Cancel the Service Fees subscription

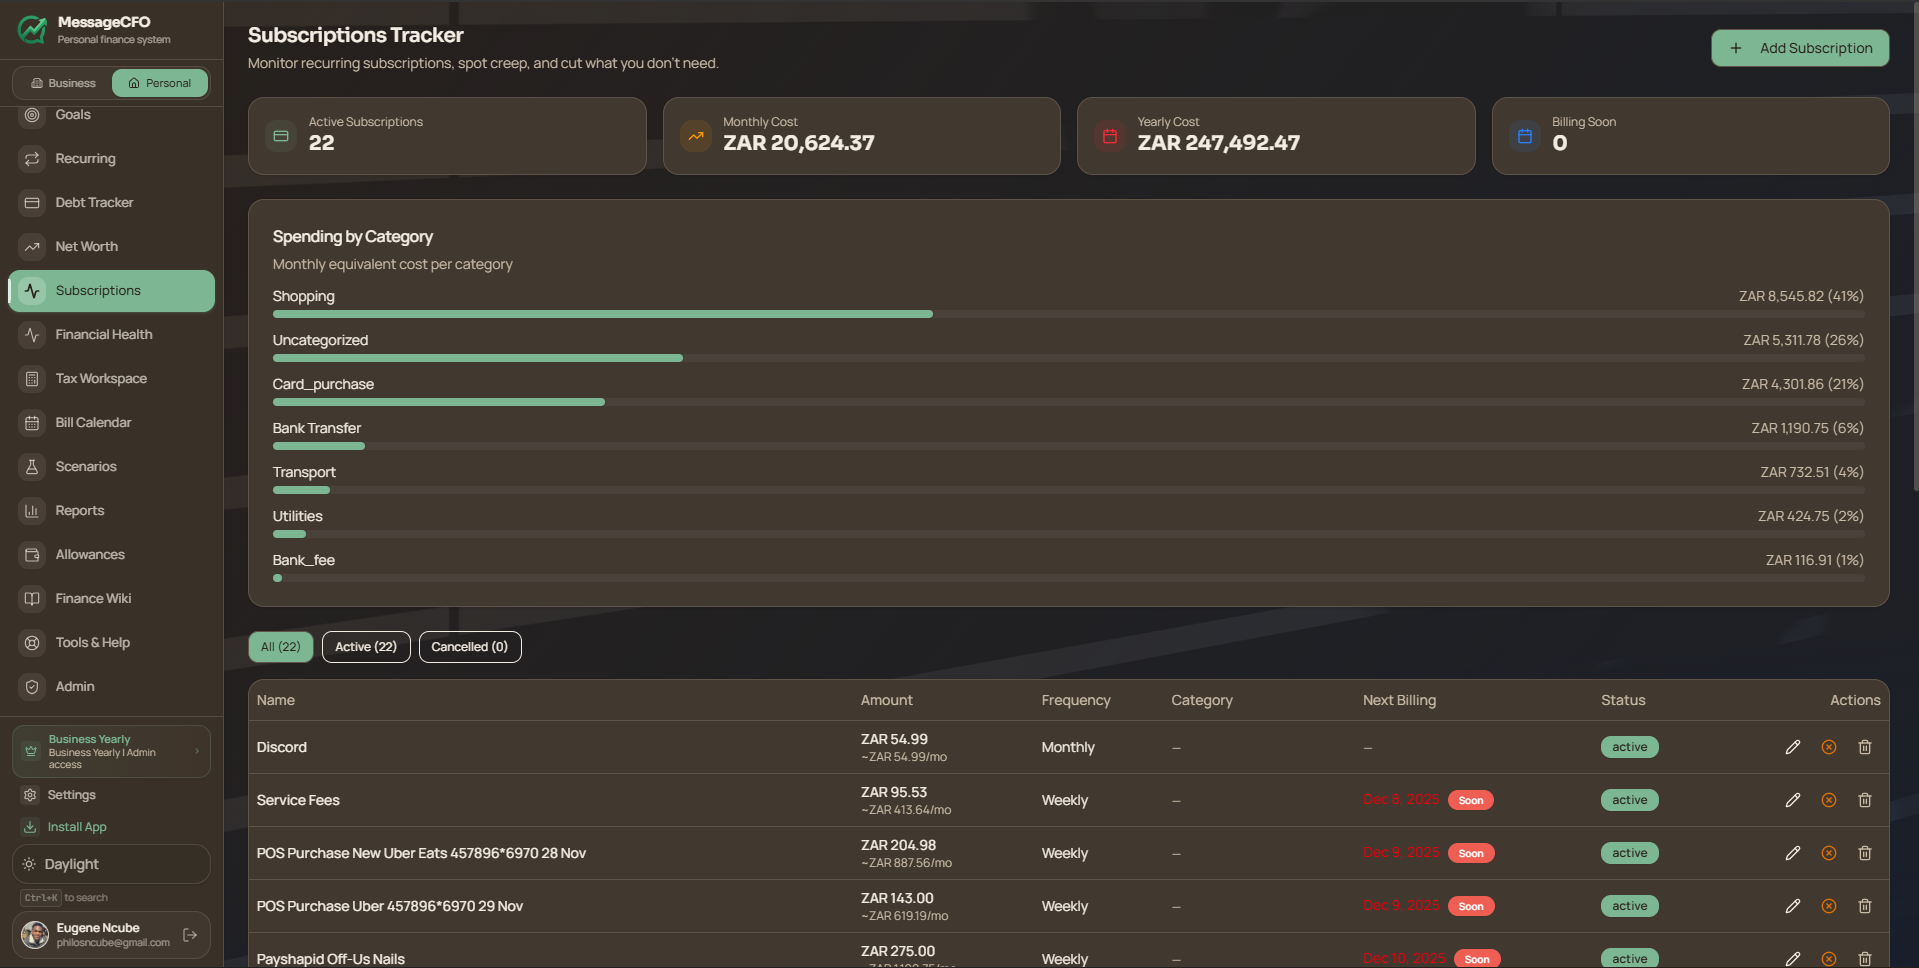point(1829,800)
